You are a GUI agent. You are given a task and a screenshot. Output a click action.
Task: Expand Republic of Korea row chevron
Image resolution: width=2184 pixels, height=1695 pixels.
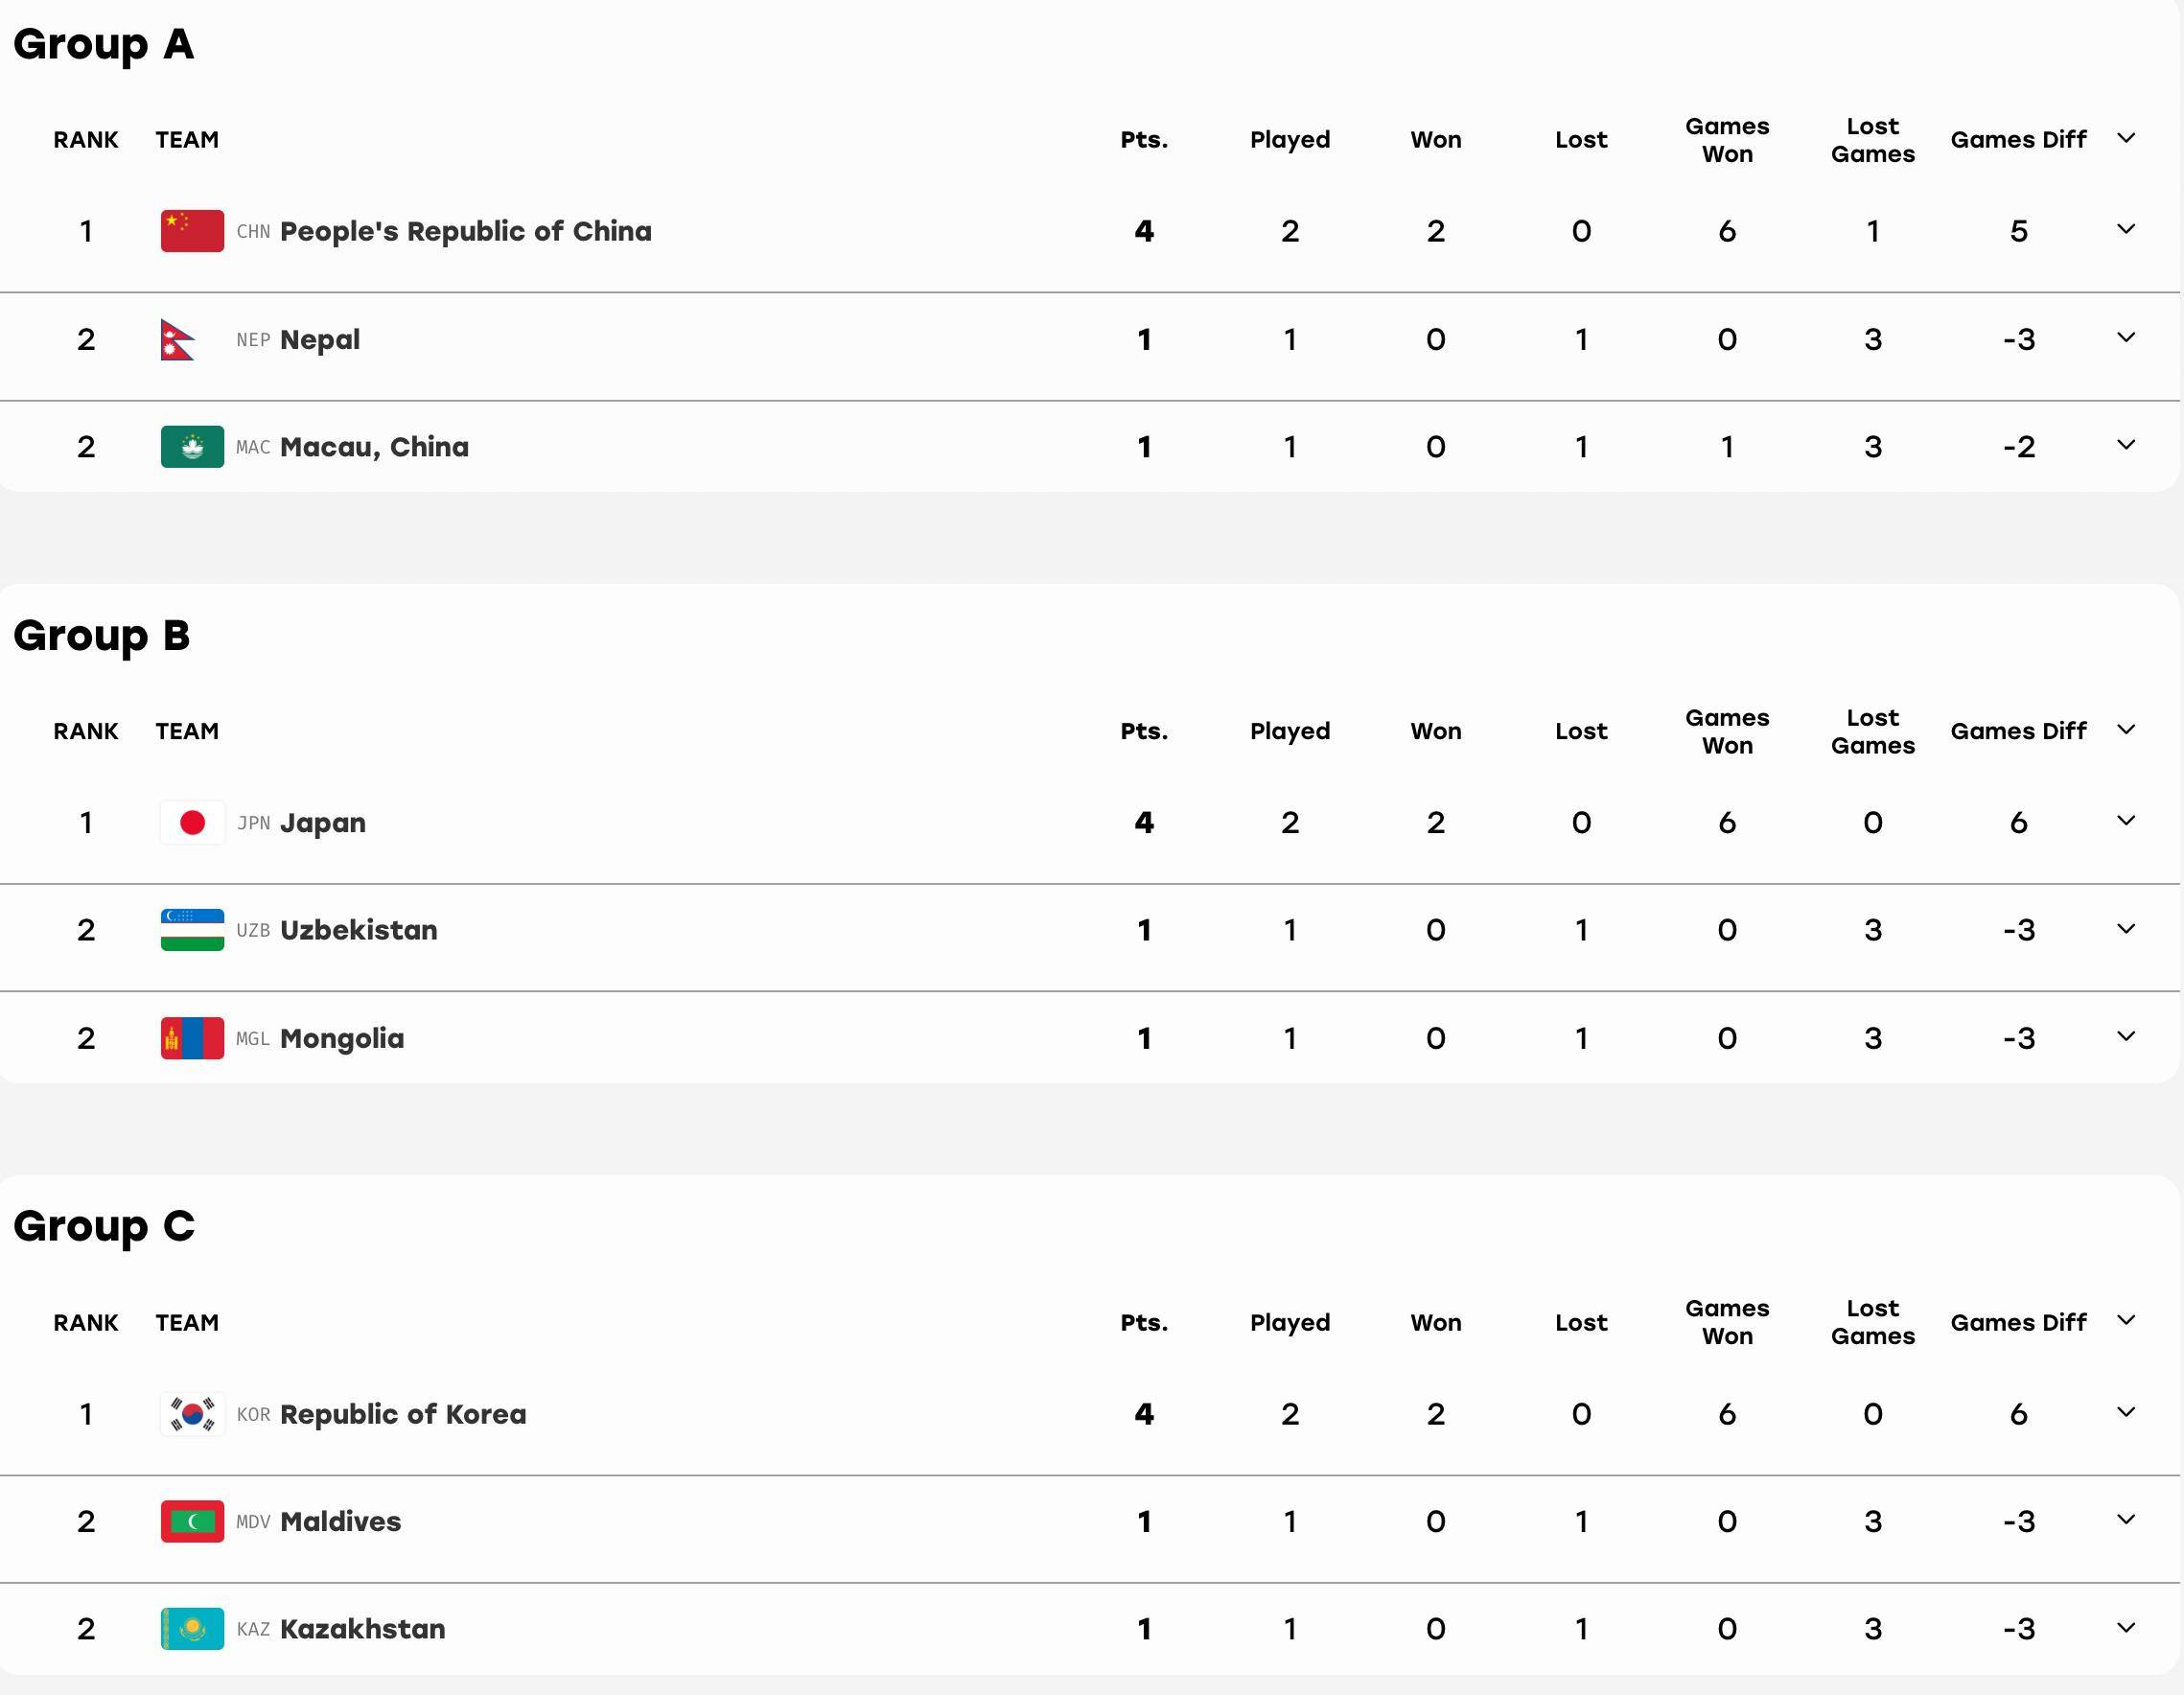tap(2126, 1412)
